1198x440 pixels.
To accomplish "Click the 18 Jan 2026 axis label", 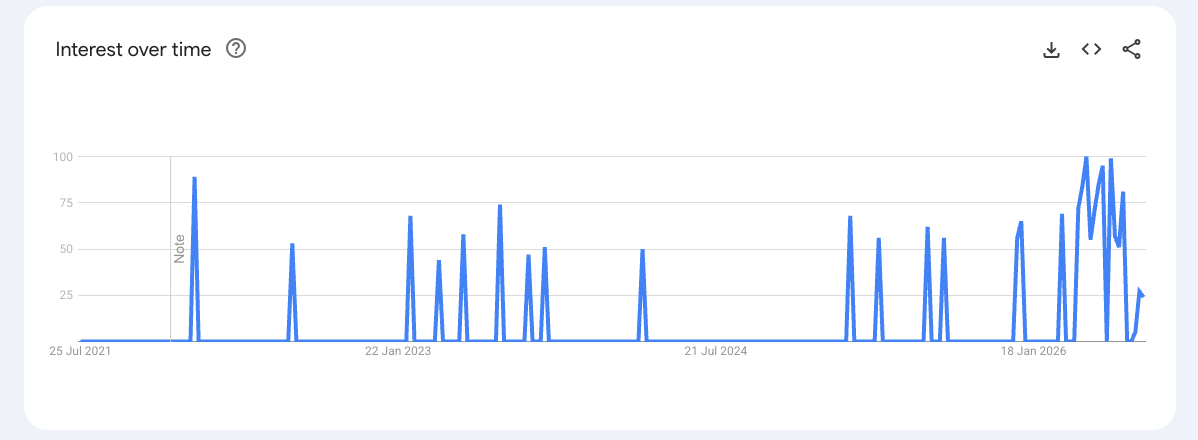I will 1034,351.
